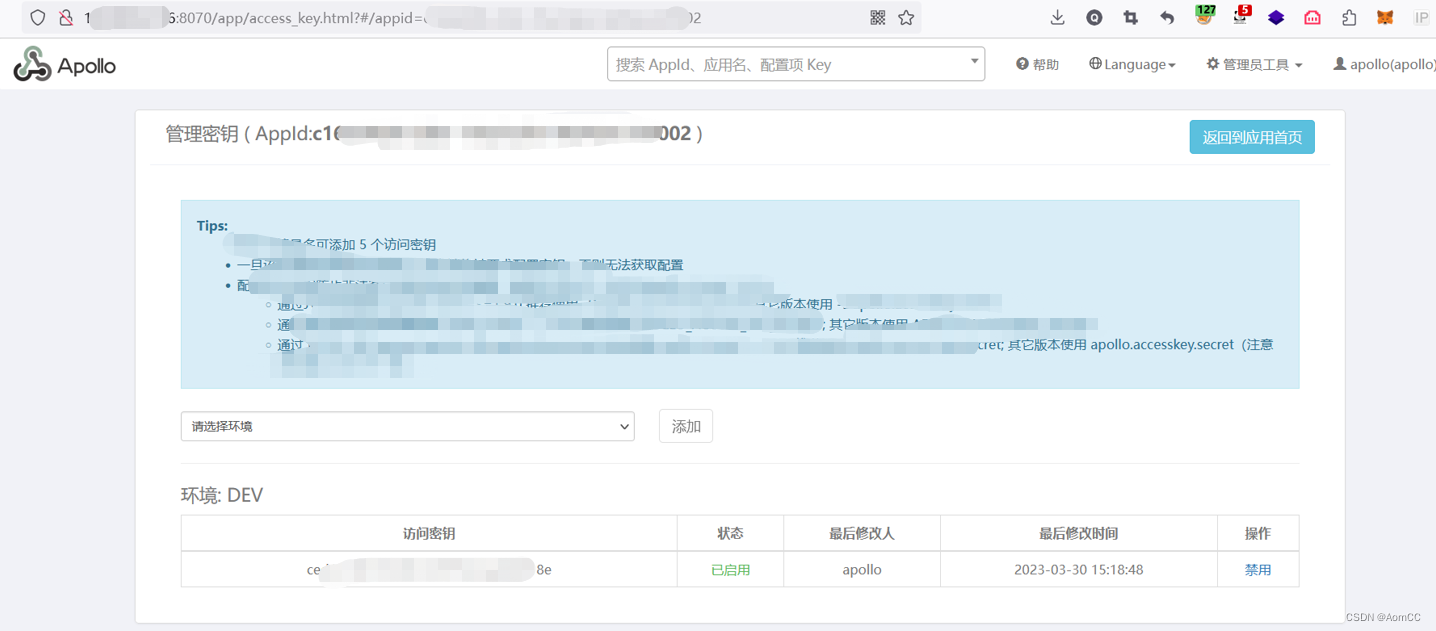Click the crop screenshot extension icon
Image resolution: width=1436 pixels, height=631 pixels.
click(x=1131, y=17)
